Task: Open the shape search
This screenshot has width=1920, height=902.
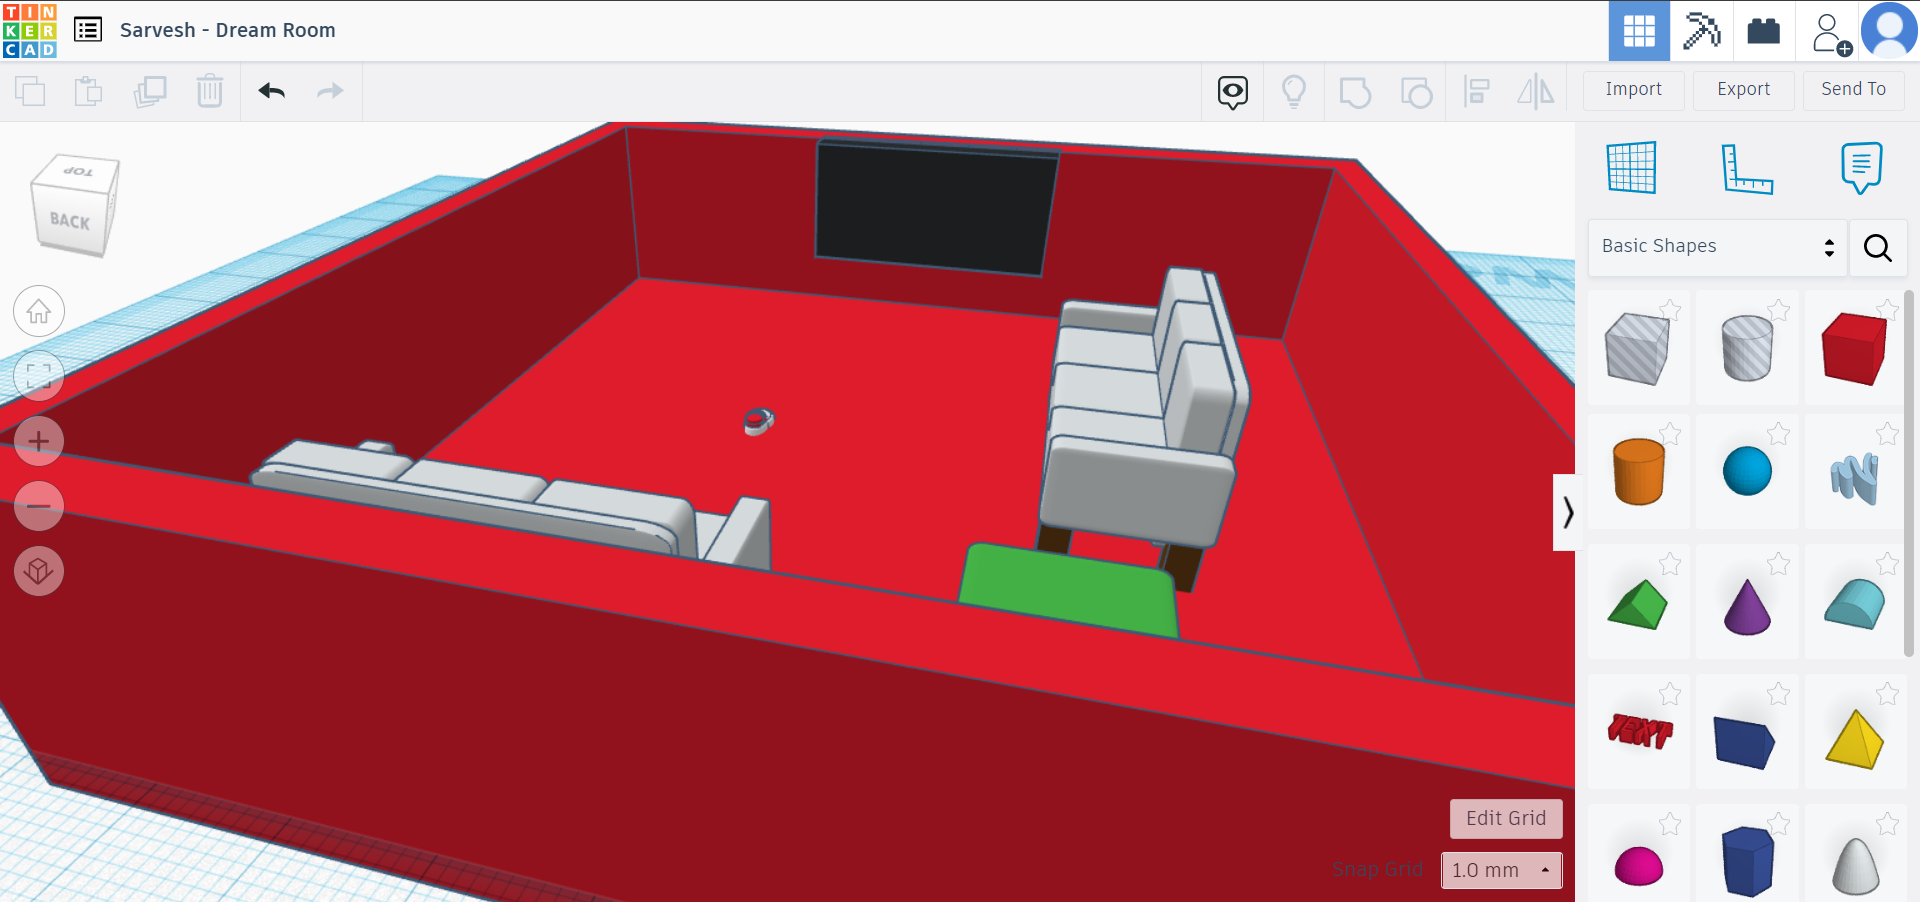Action: click(x=1878, y=248)
